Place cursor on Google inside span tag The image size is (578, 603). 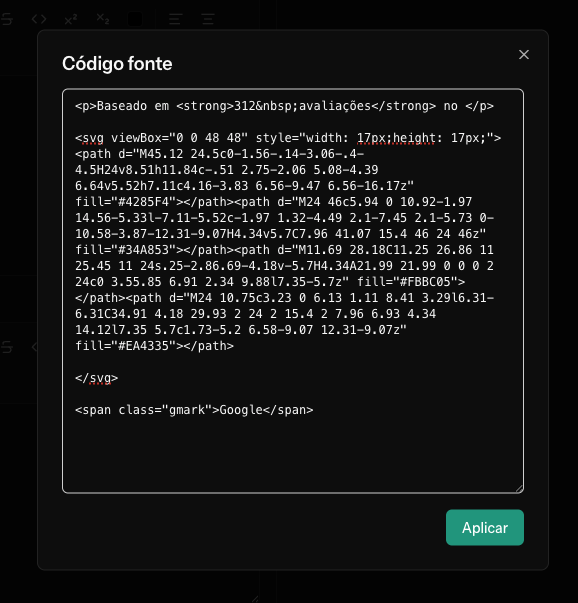click(x=241, y=410)
